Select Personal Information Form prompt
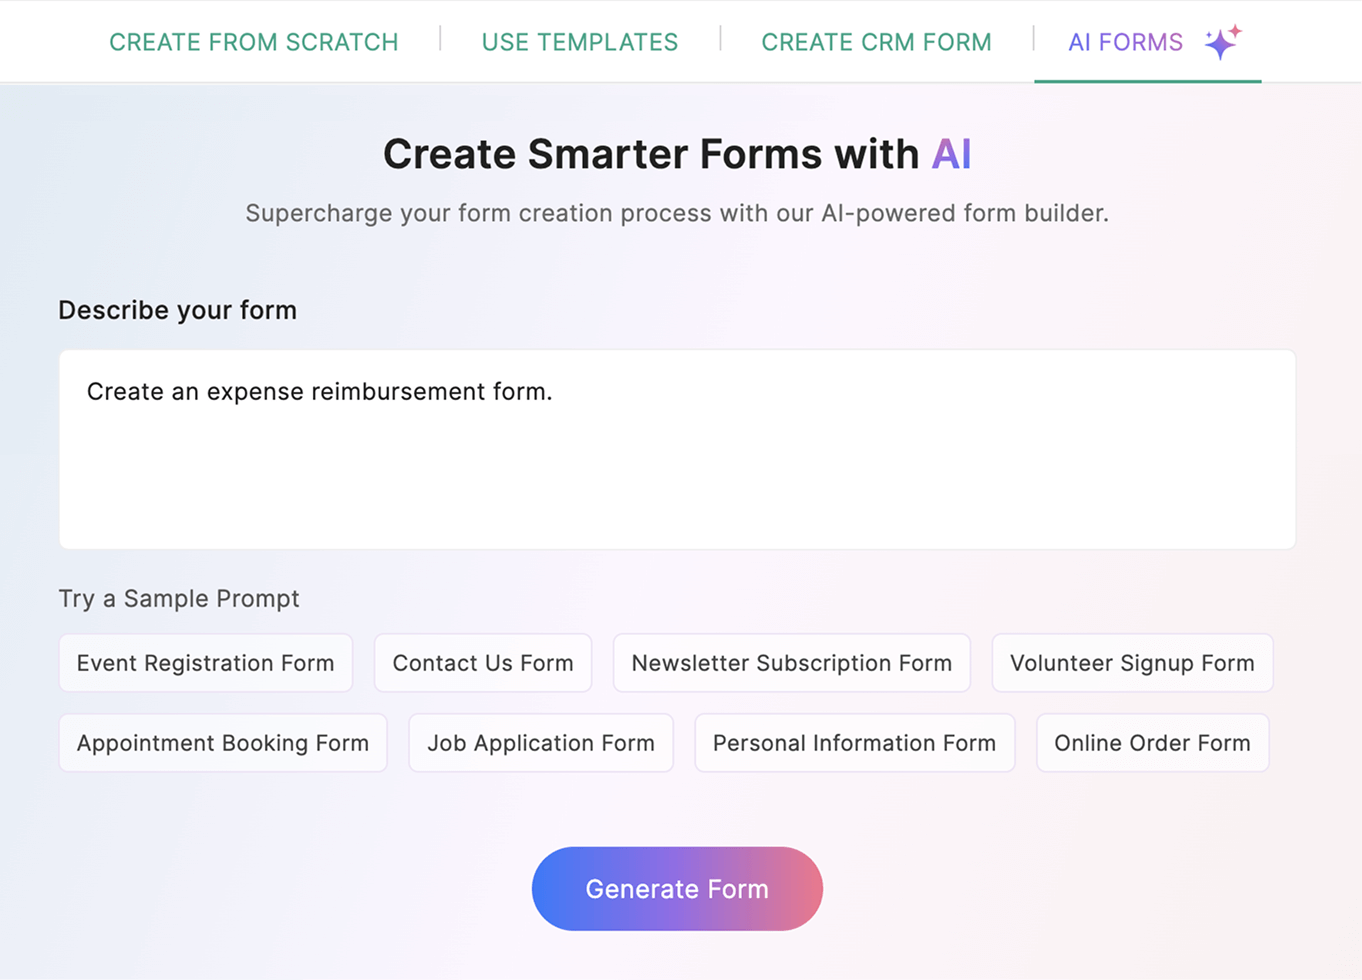 coord(854,743)
